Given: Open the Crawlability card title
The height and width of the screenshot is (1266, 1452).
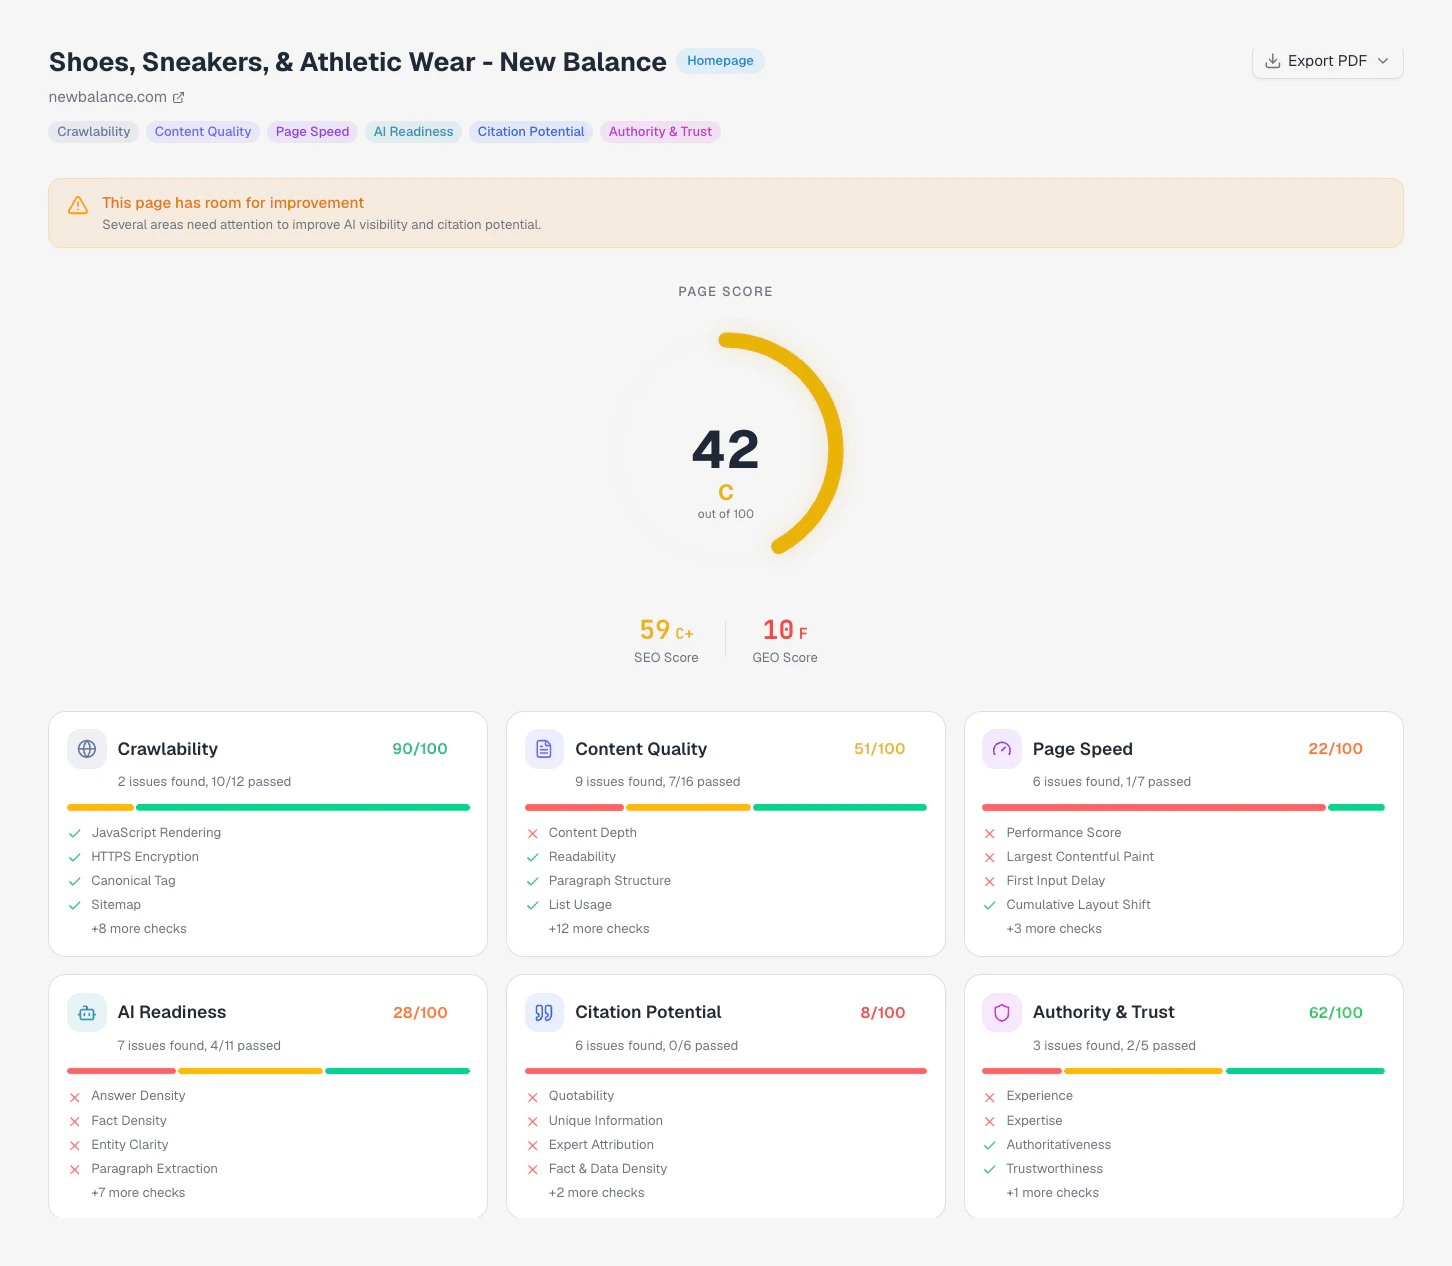Looking at the screenshot, I should (168, 749).
